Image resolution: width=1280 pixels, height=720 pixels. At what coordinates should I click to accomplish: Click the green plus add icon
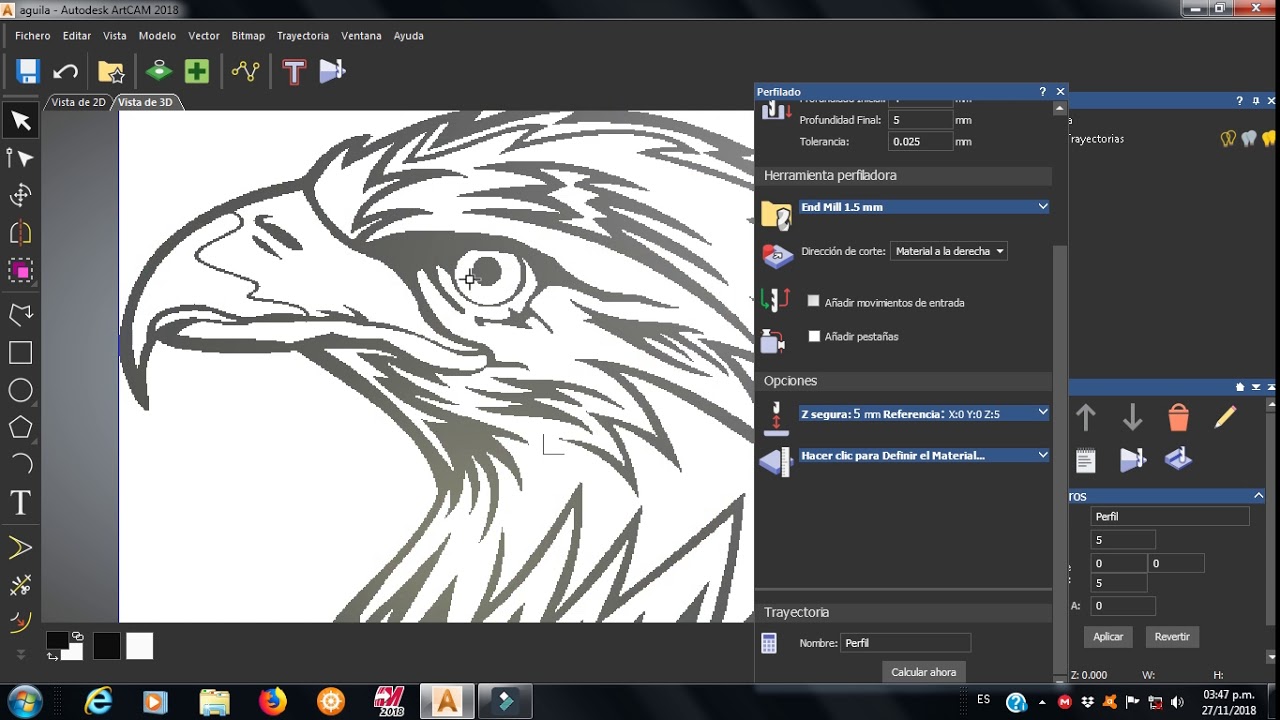197,71
